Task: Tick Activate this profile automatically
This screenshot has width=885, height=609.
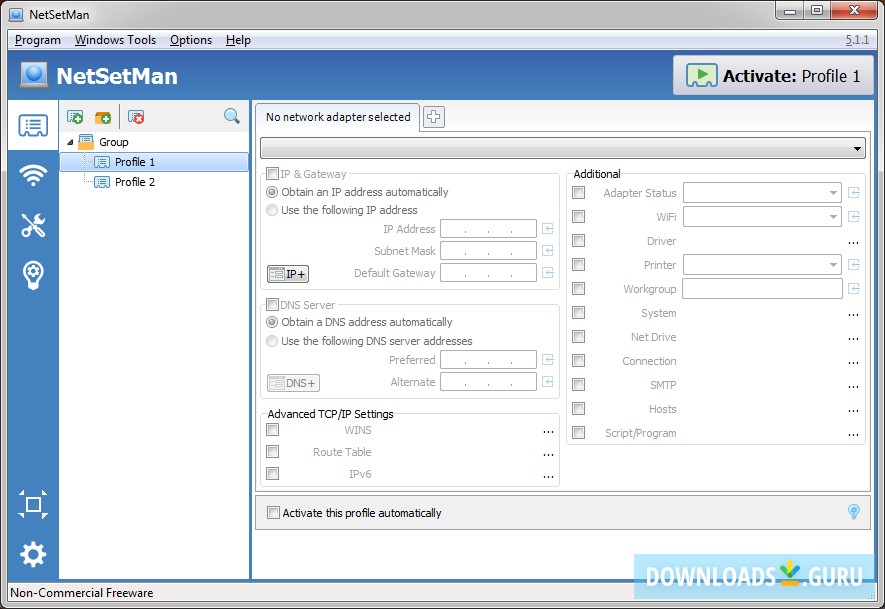Action: [x=273, y=512]
